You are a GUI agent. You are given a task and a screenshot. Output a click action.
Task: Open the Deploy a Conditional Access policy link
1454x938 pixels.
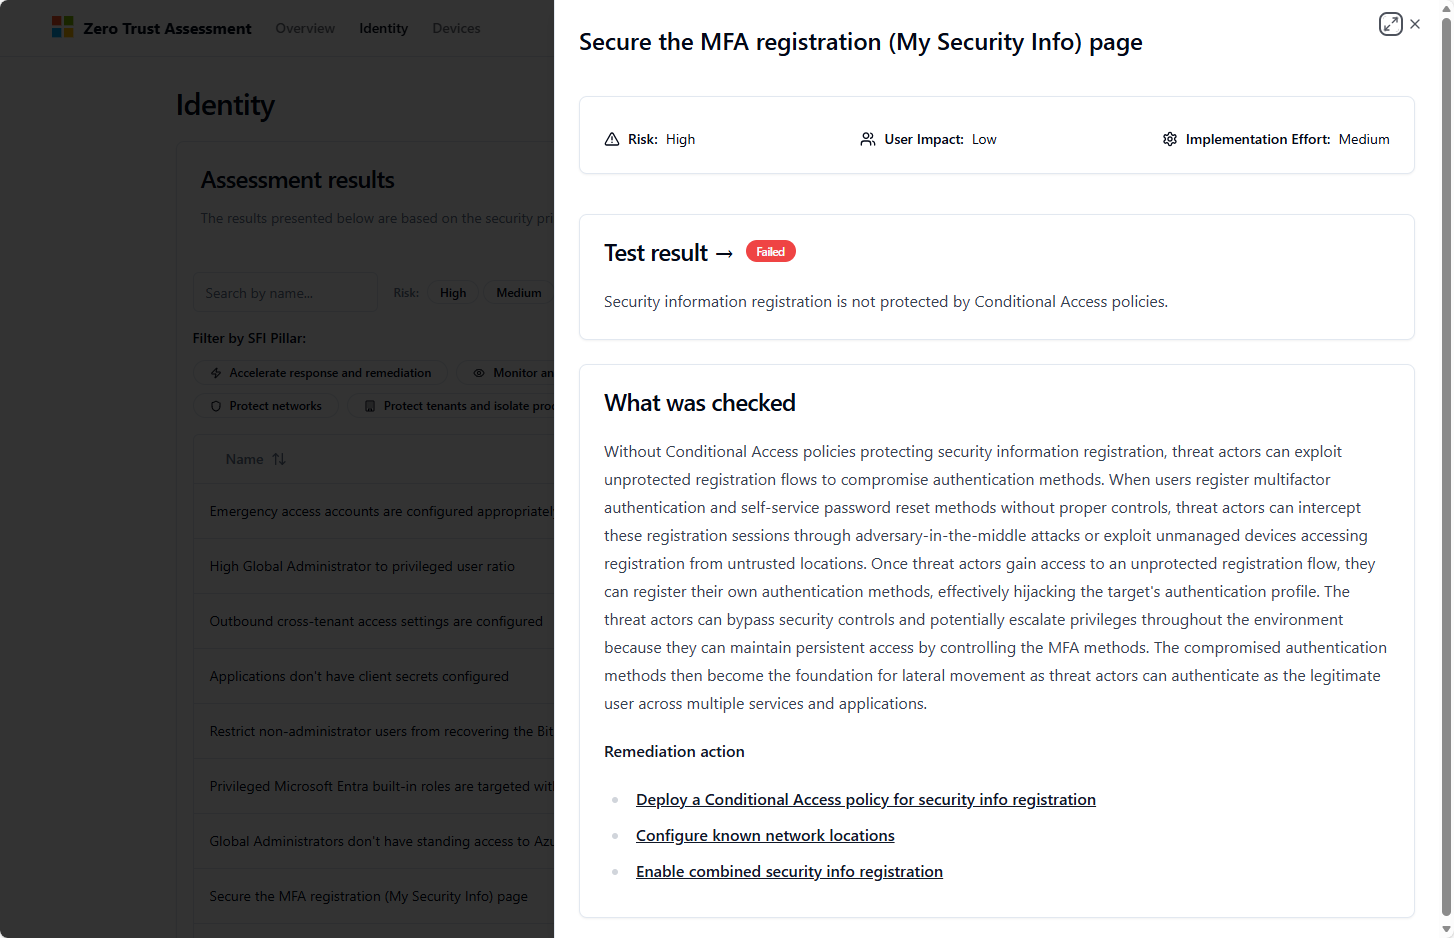(866, 799)
